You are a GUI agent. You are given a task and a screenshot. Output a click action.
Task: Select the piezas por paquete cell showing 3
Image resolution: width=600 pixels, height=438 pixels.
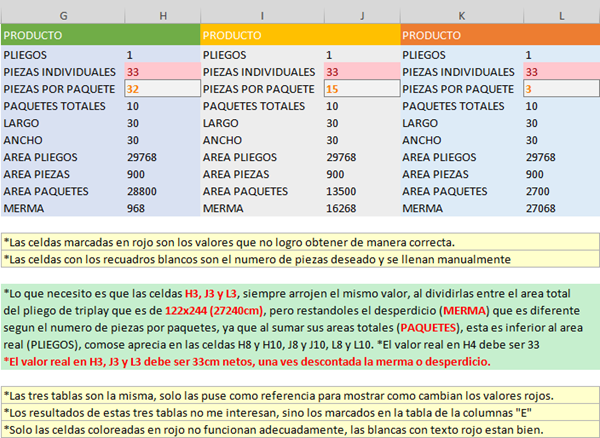coord(561,89)
